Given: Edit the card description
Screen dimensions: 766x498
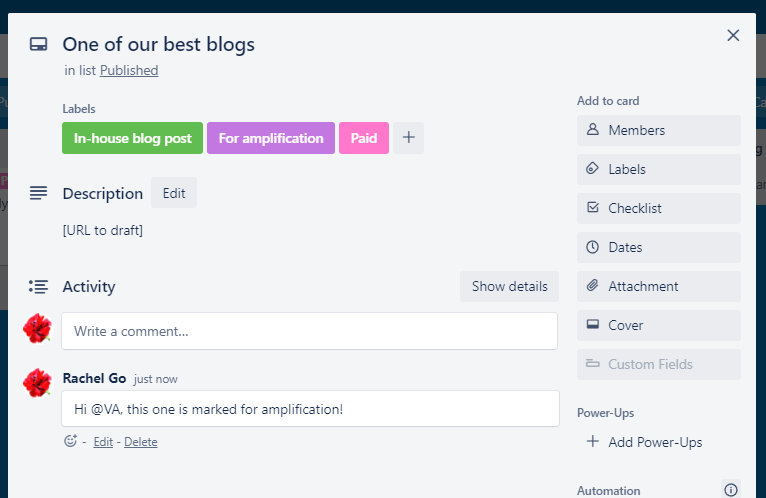Looking at the screenshot, I should [x=174, y=193].
